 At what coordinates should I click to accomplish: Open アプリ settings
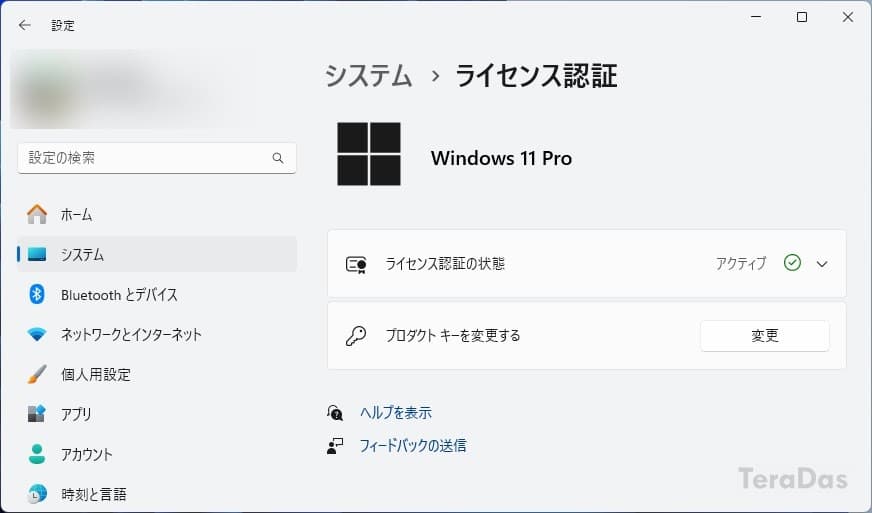(x=157, y=414)
